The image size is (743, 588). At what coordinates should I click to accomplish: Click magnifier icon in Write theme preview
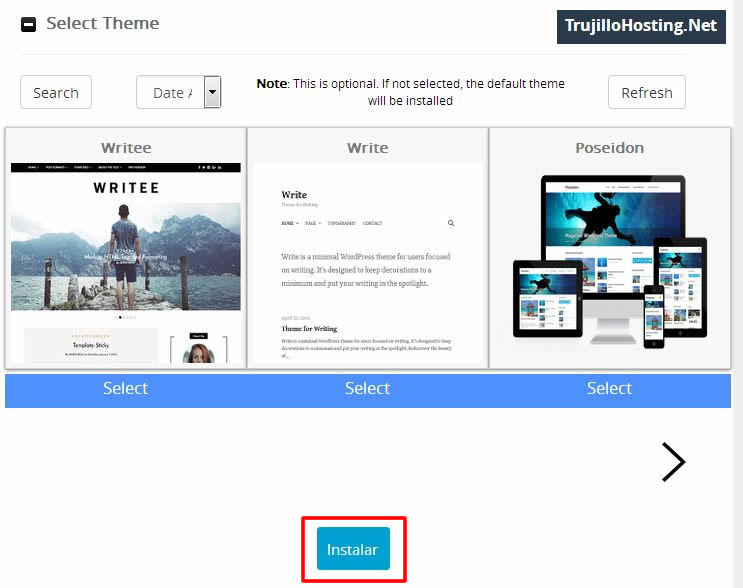[x=451, y=223]
